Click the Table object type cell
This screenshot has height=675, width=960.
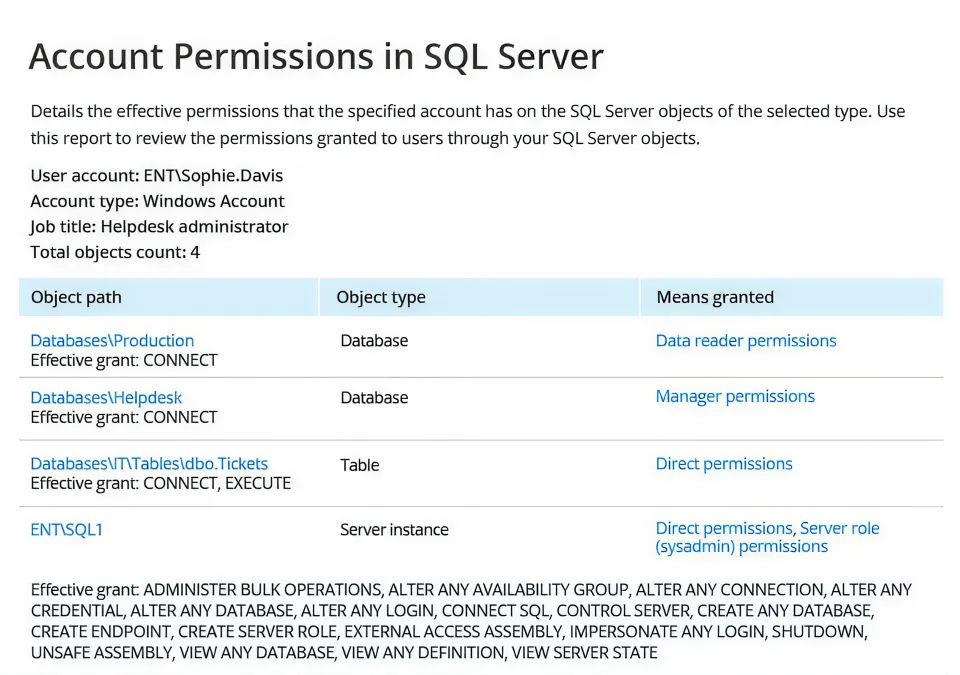coord(358,465)
